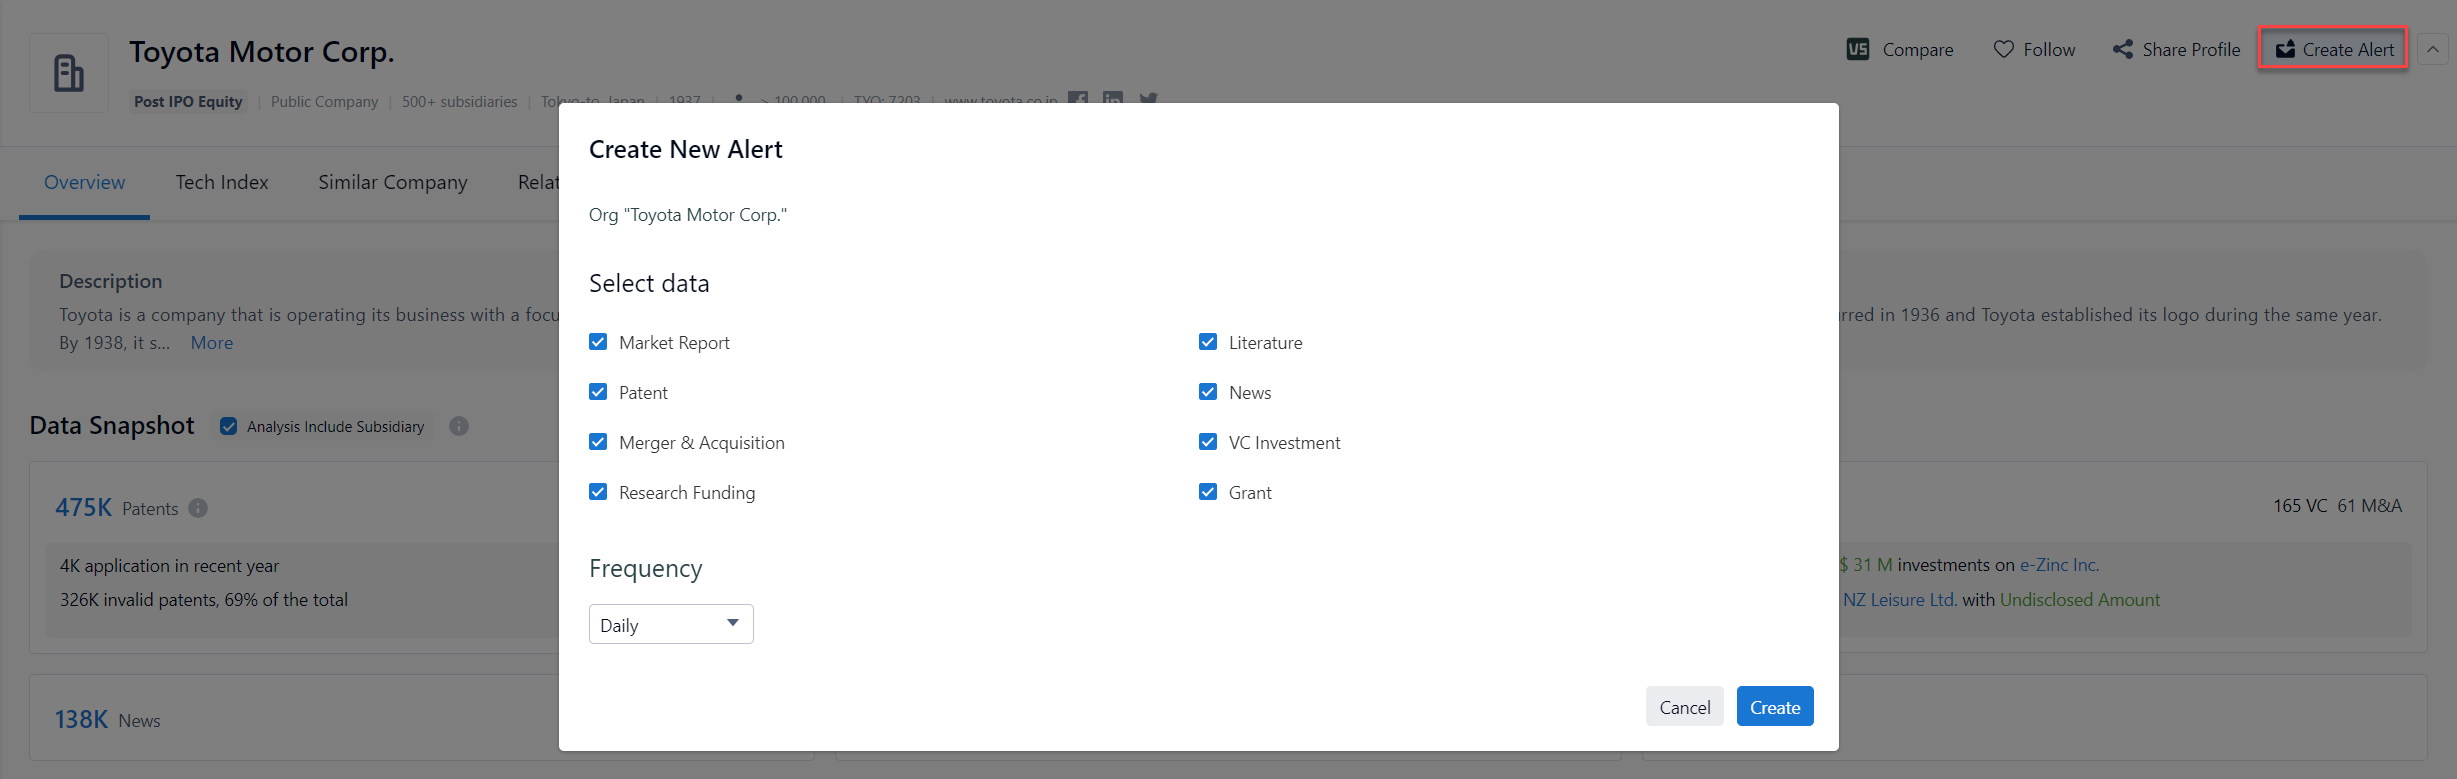Collapse the header with chevron button
Image resolution: width=2457 pixels, height=779 pixels.
point(2433,49)
